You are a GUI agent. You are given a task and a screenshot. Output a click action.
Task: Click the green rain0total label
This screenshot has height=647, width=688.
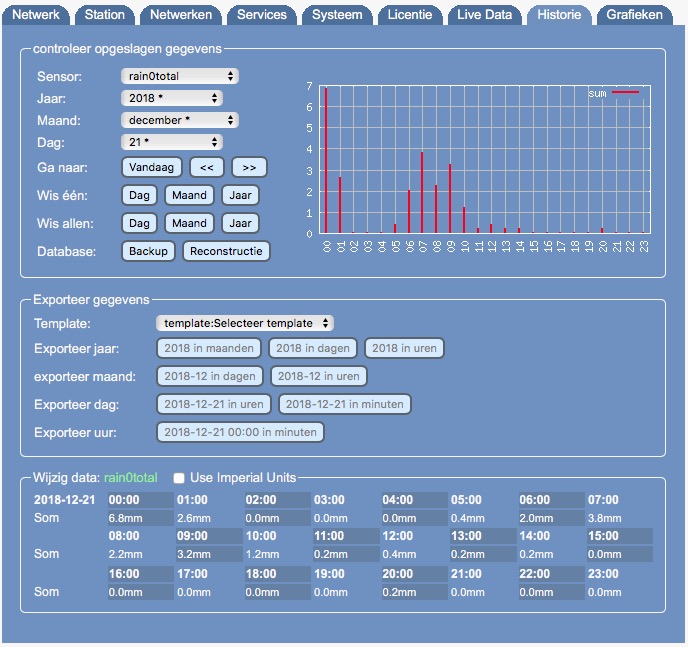click(x=130, y=478)
